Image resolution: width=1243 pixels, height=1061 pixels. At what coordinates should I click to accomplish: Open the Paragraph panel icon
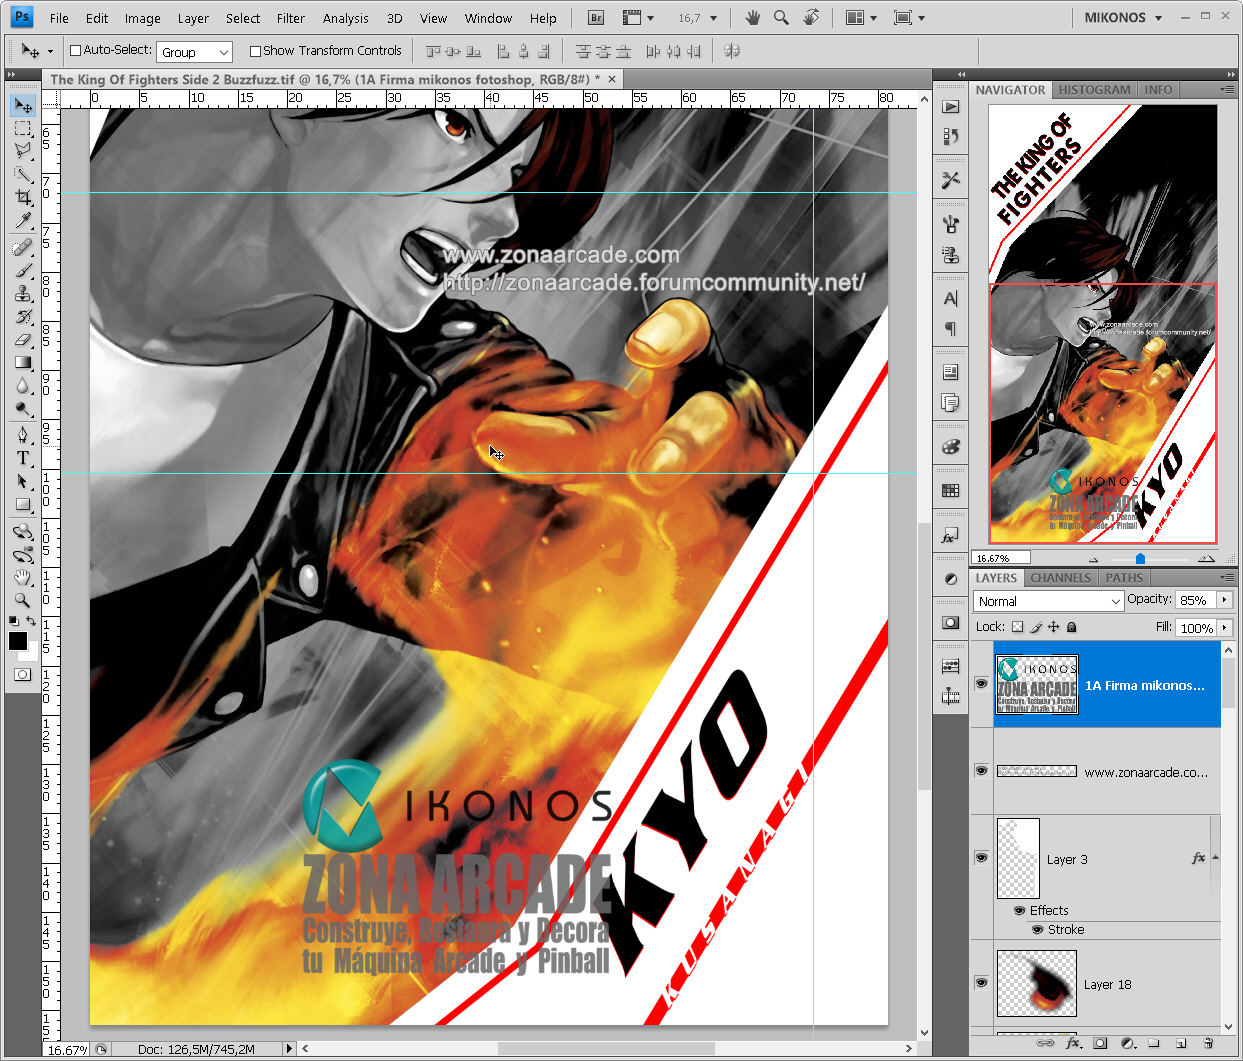click(x=951, y=329)
